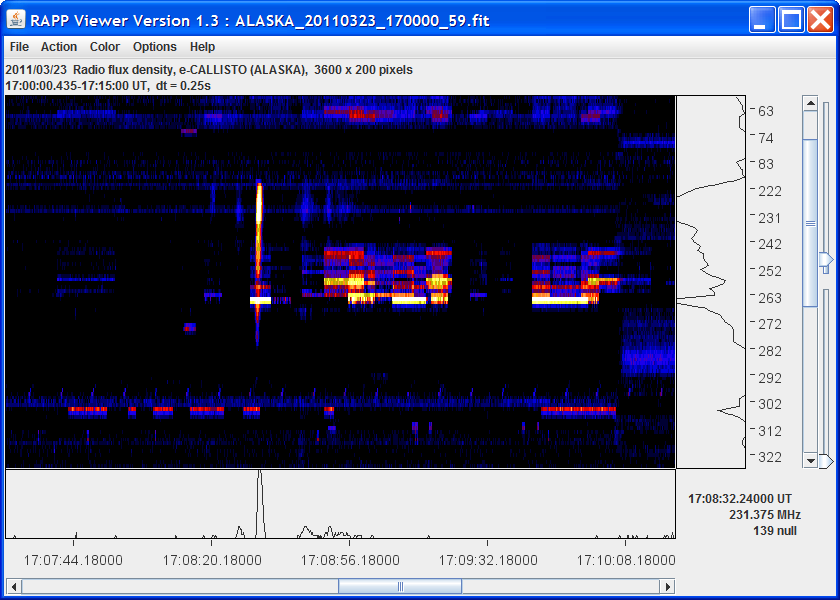Click the upper intensity slider knob
The image size is (840, 600).
826,260
